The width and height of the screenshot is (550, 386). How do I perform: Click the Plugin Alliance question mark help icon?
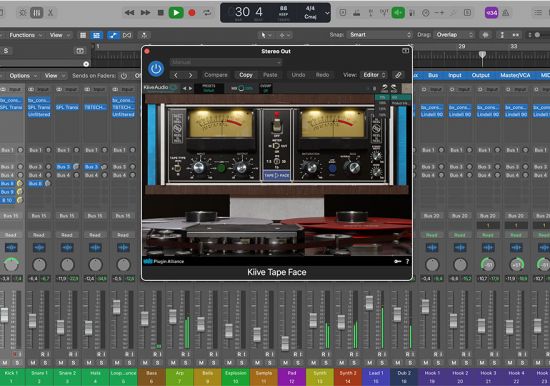pyautogui.click(x=407, y=261)
